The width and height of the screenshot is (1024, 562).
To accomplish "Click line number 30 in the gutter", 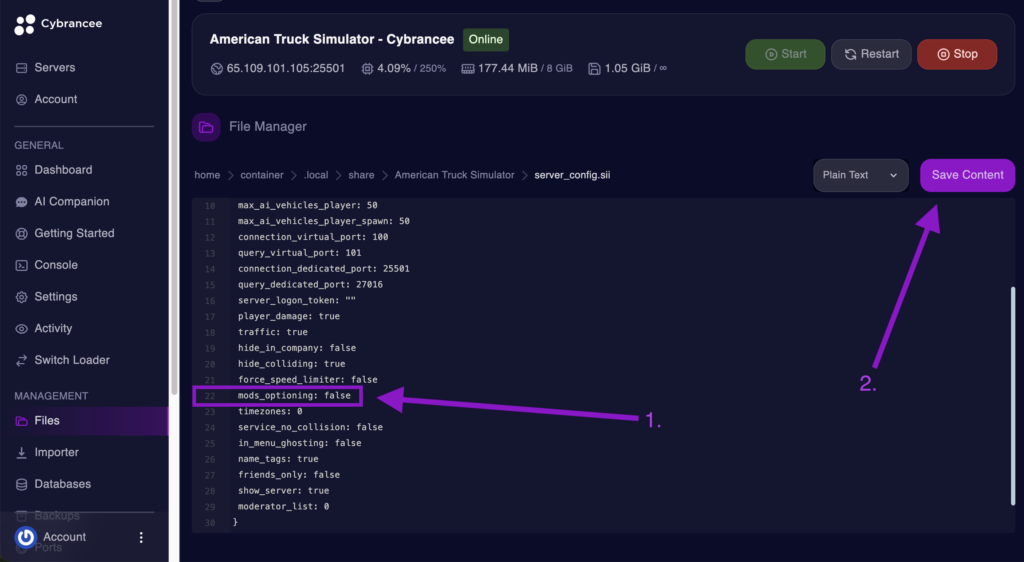I will pos(210,522).
